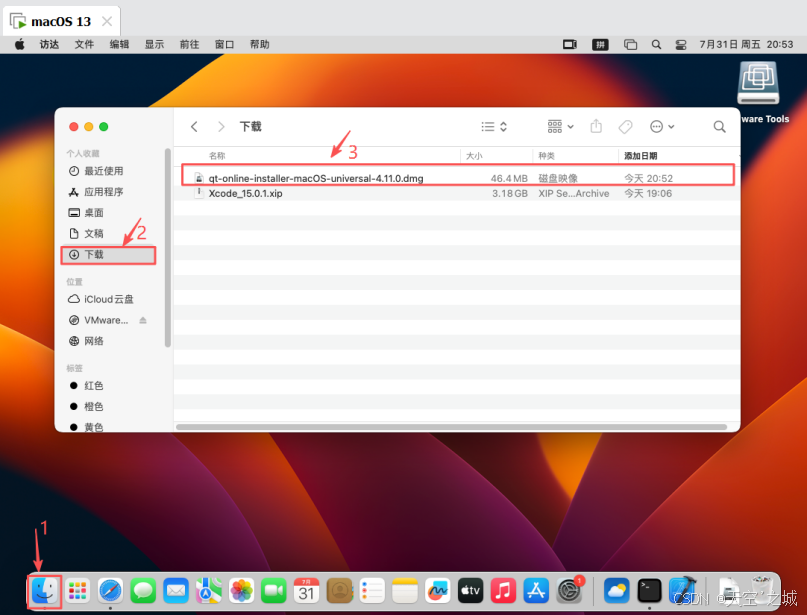Image resolution: width=807 pixels, height=615 pixels.
Task: Filter by the 红色 tag
Action: [x=94, y=385]
